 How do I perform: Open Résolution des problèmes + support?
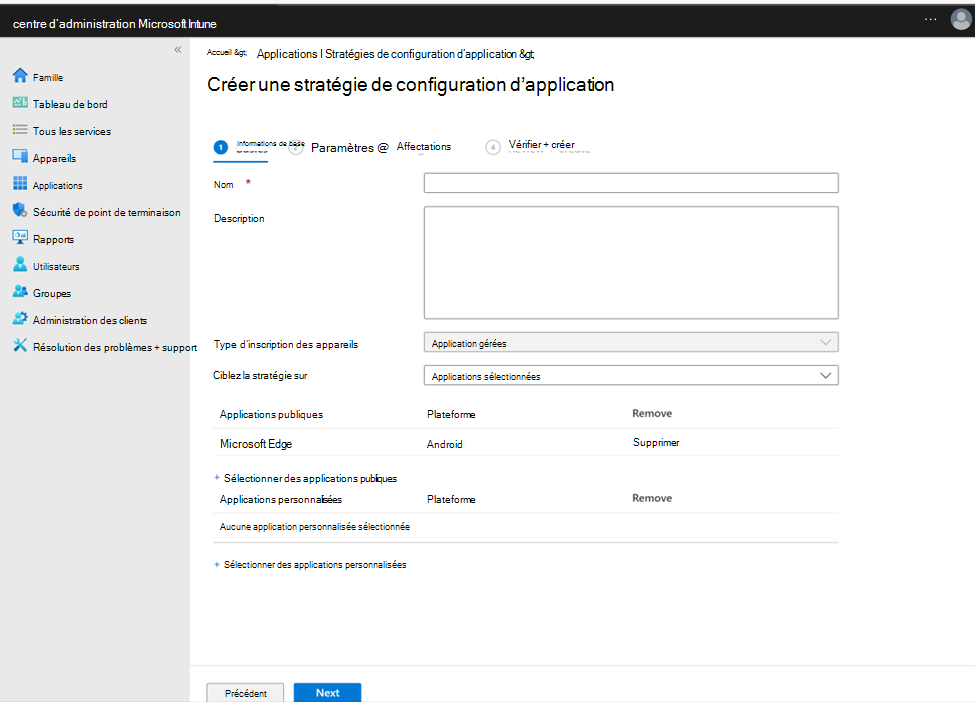[114, 348]
